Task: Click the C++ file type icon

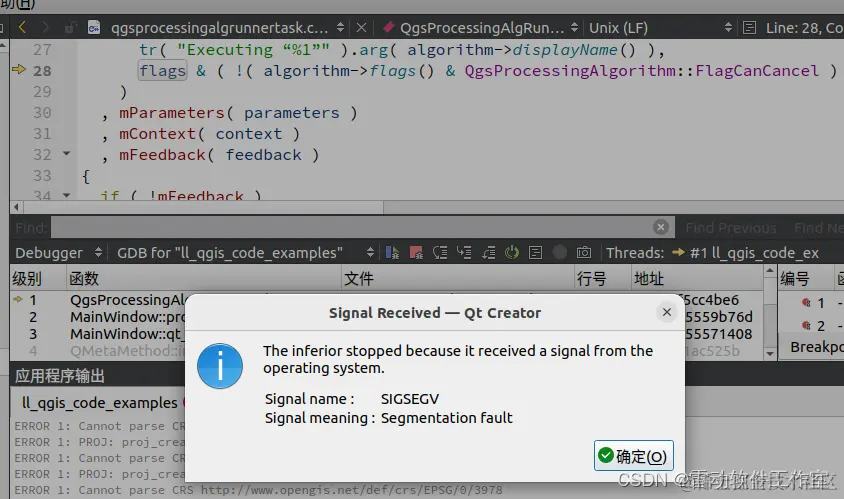Action: [94, 27]
